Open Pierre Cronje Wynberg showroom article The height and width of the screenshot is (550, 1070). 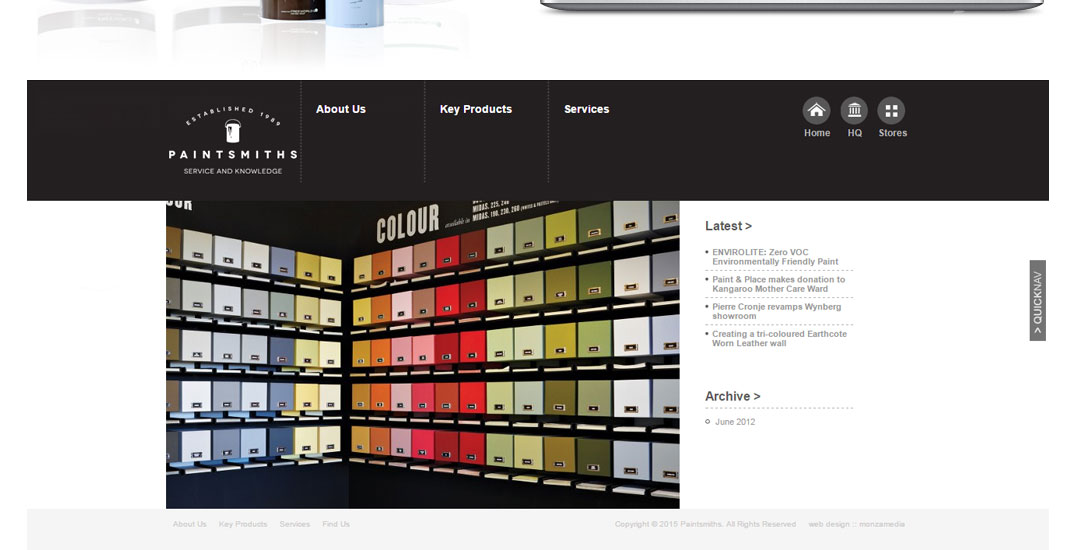[x=776, y=311]
